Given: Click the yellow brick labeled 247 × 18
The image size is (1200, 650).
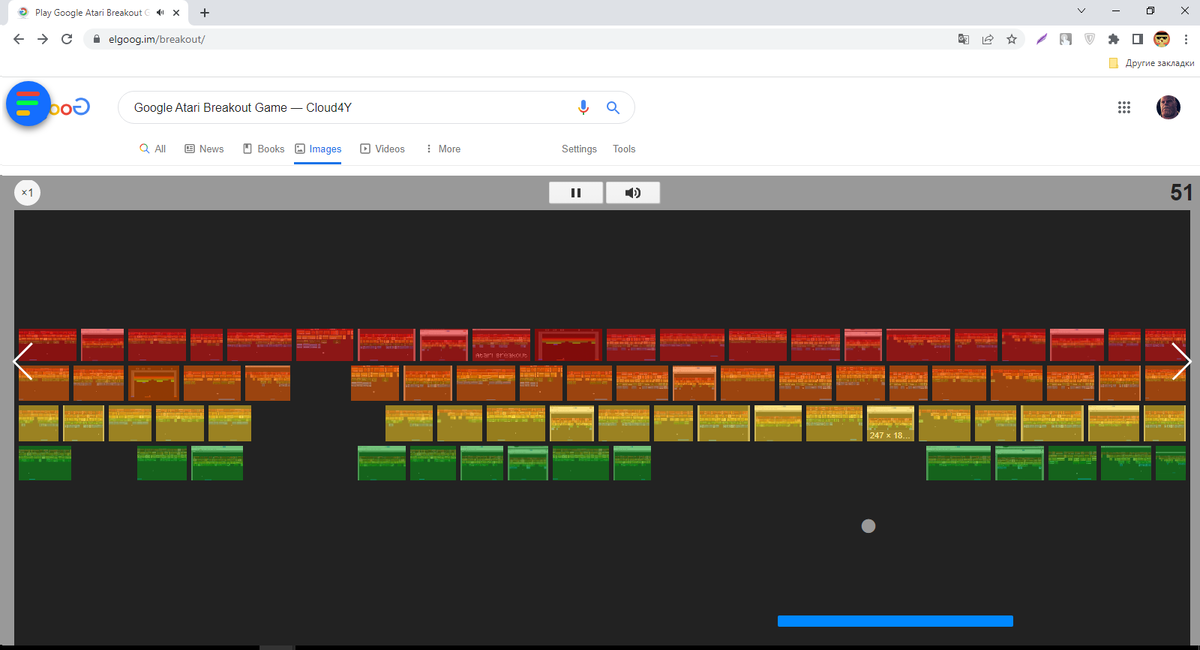Looking at the screenshot, I should 890,423.
